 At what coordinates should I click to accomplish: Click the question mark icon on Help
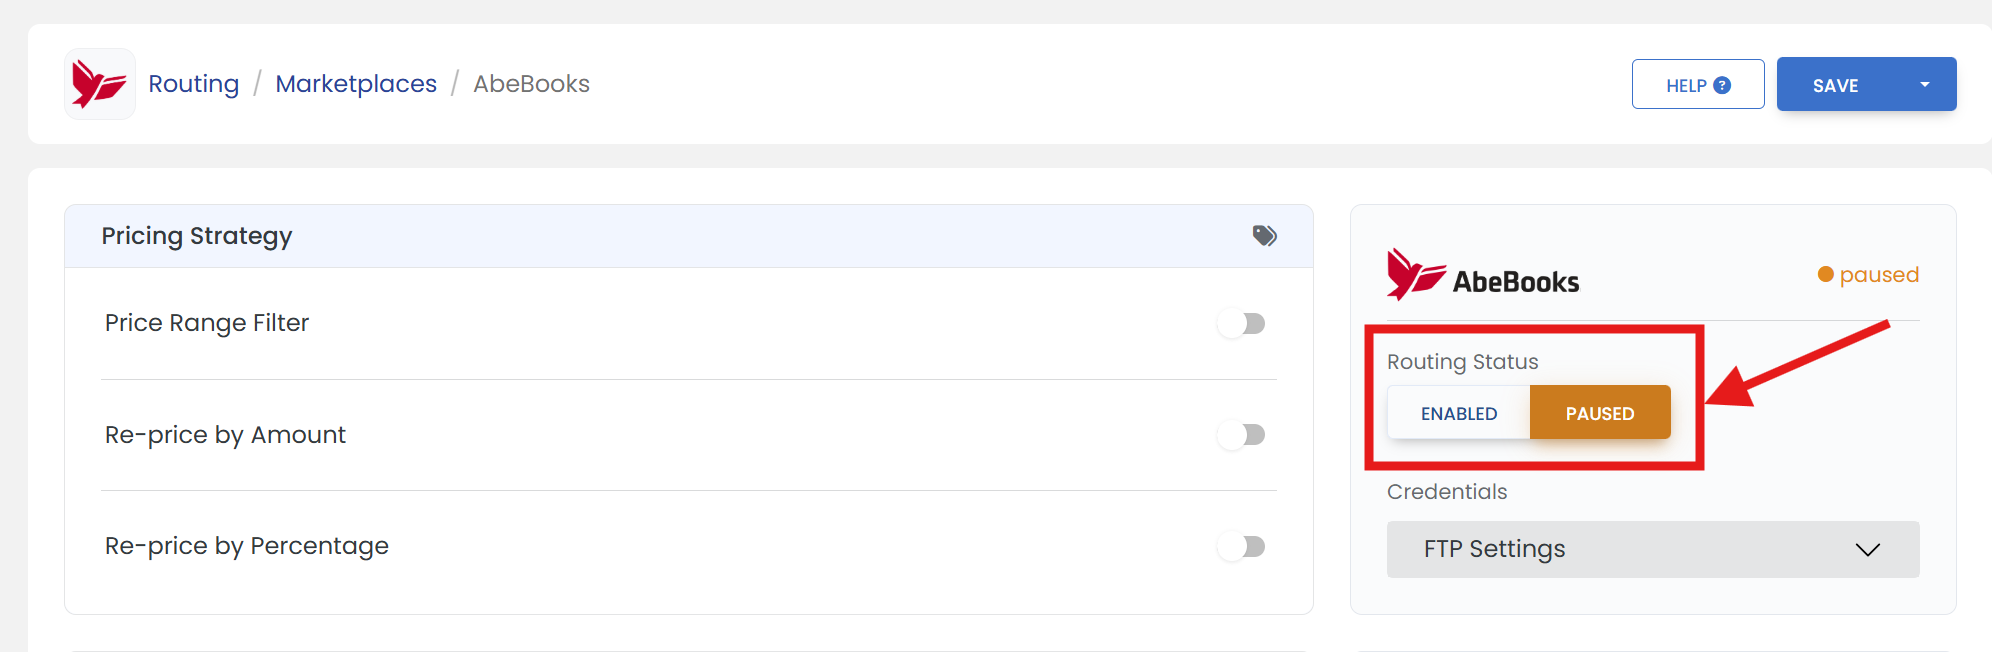click(1722, 85)
